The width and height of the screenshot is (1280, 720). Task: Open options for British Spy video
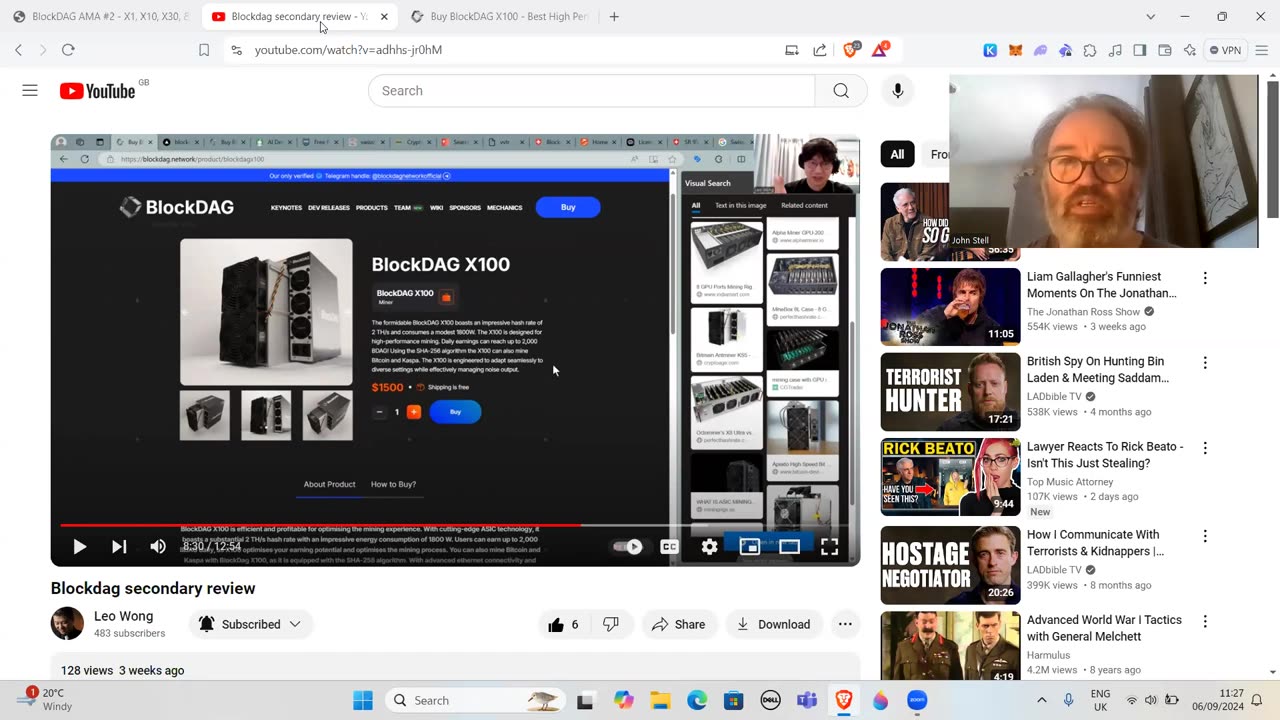pos(1205,363)
